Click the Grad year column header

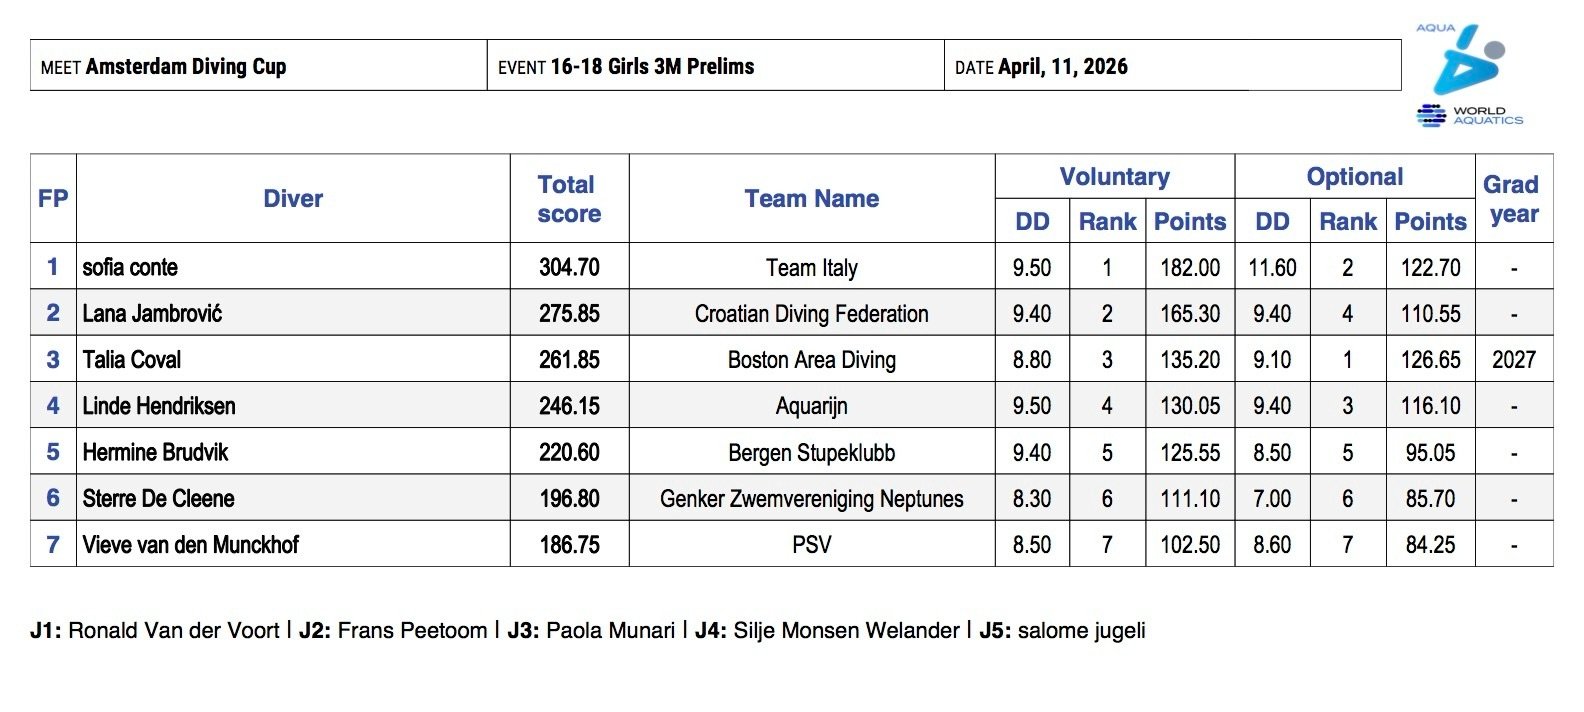tap(1512, 198)
